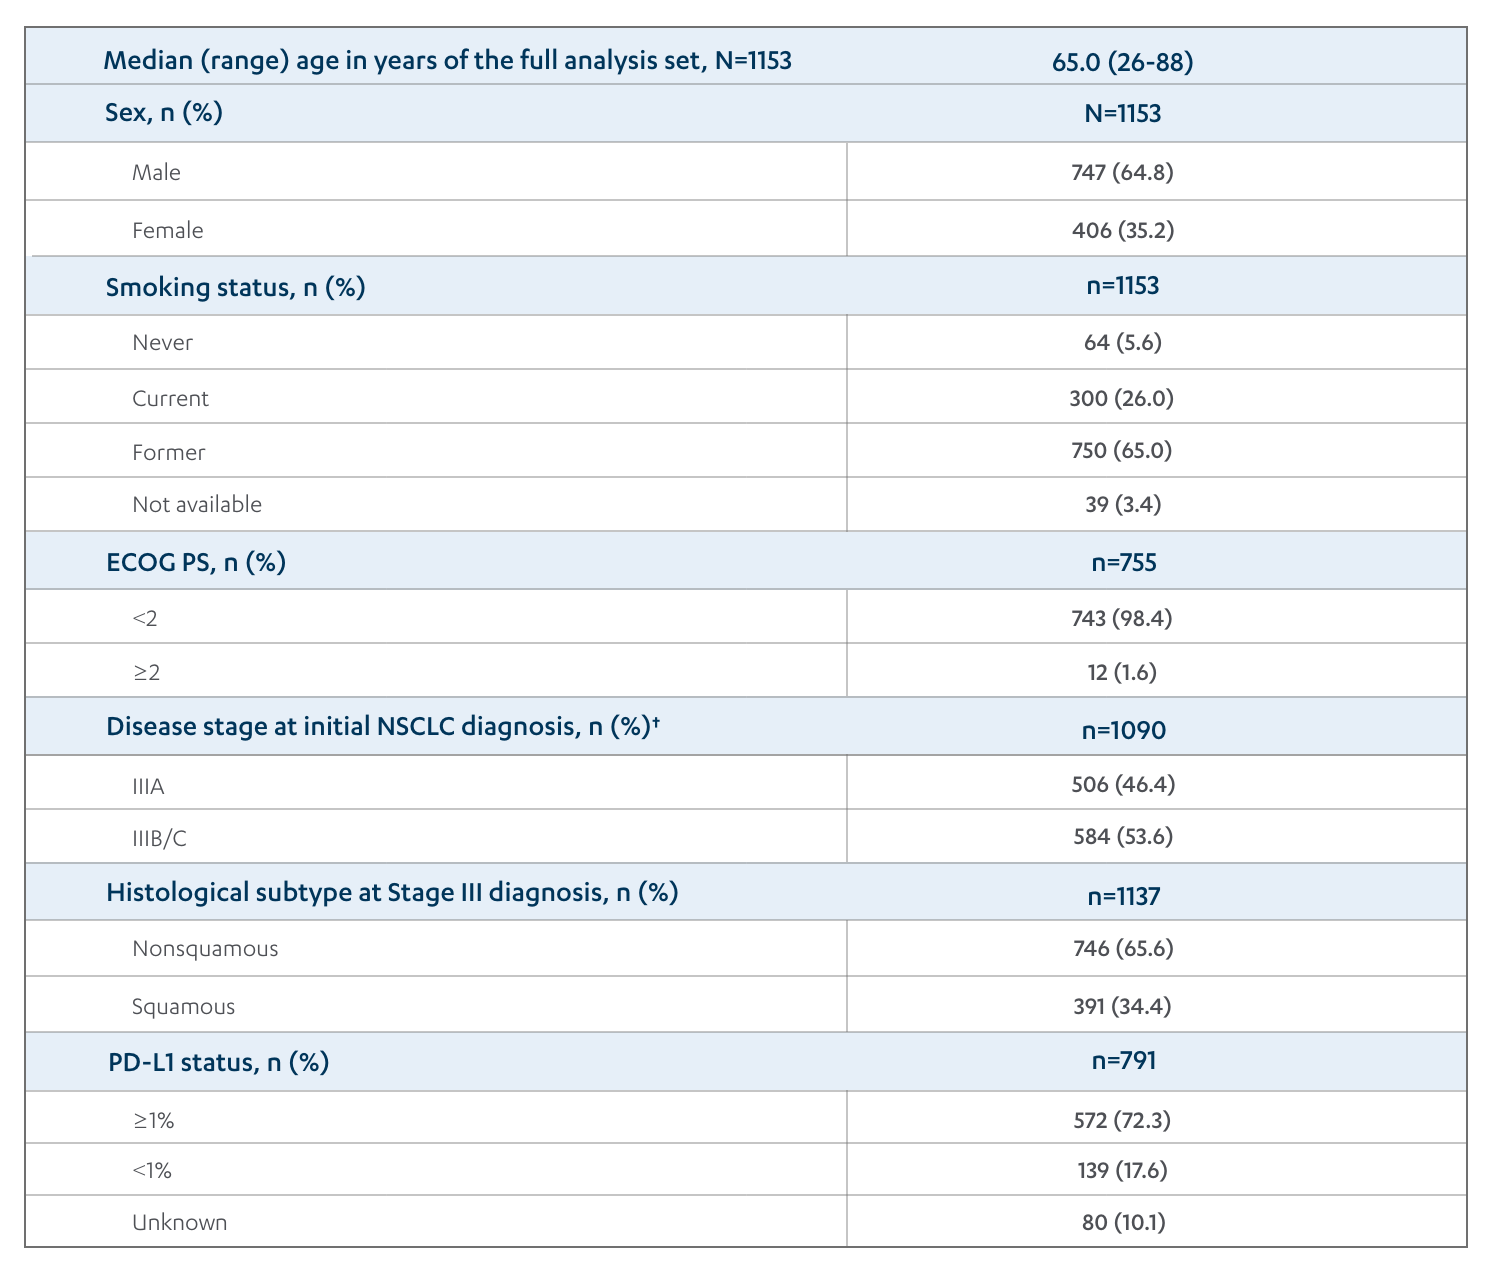
Task: Select the Former smoking row label
Action: (x=168, y=452)
